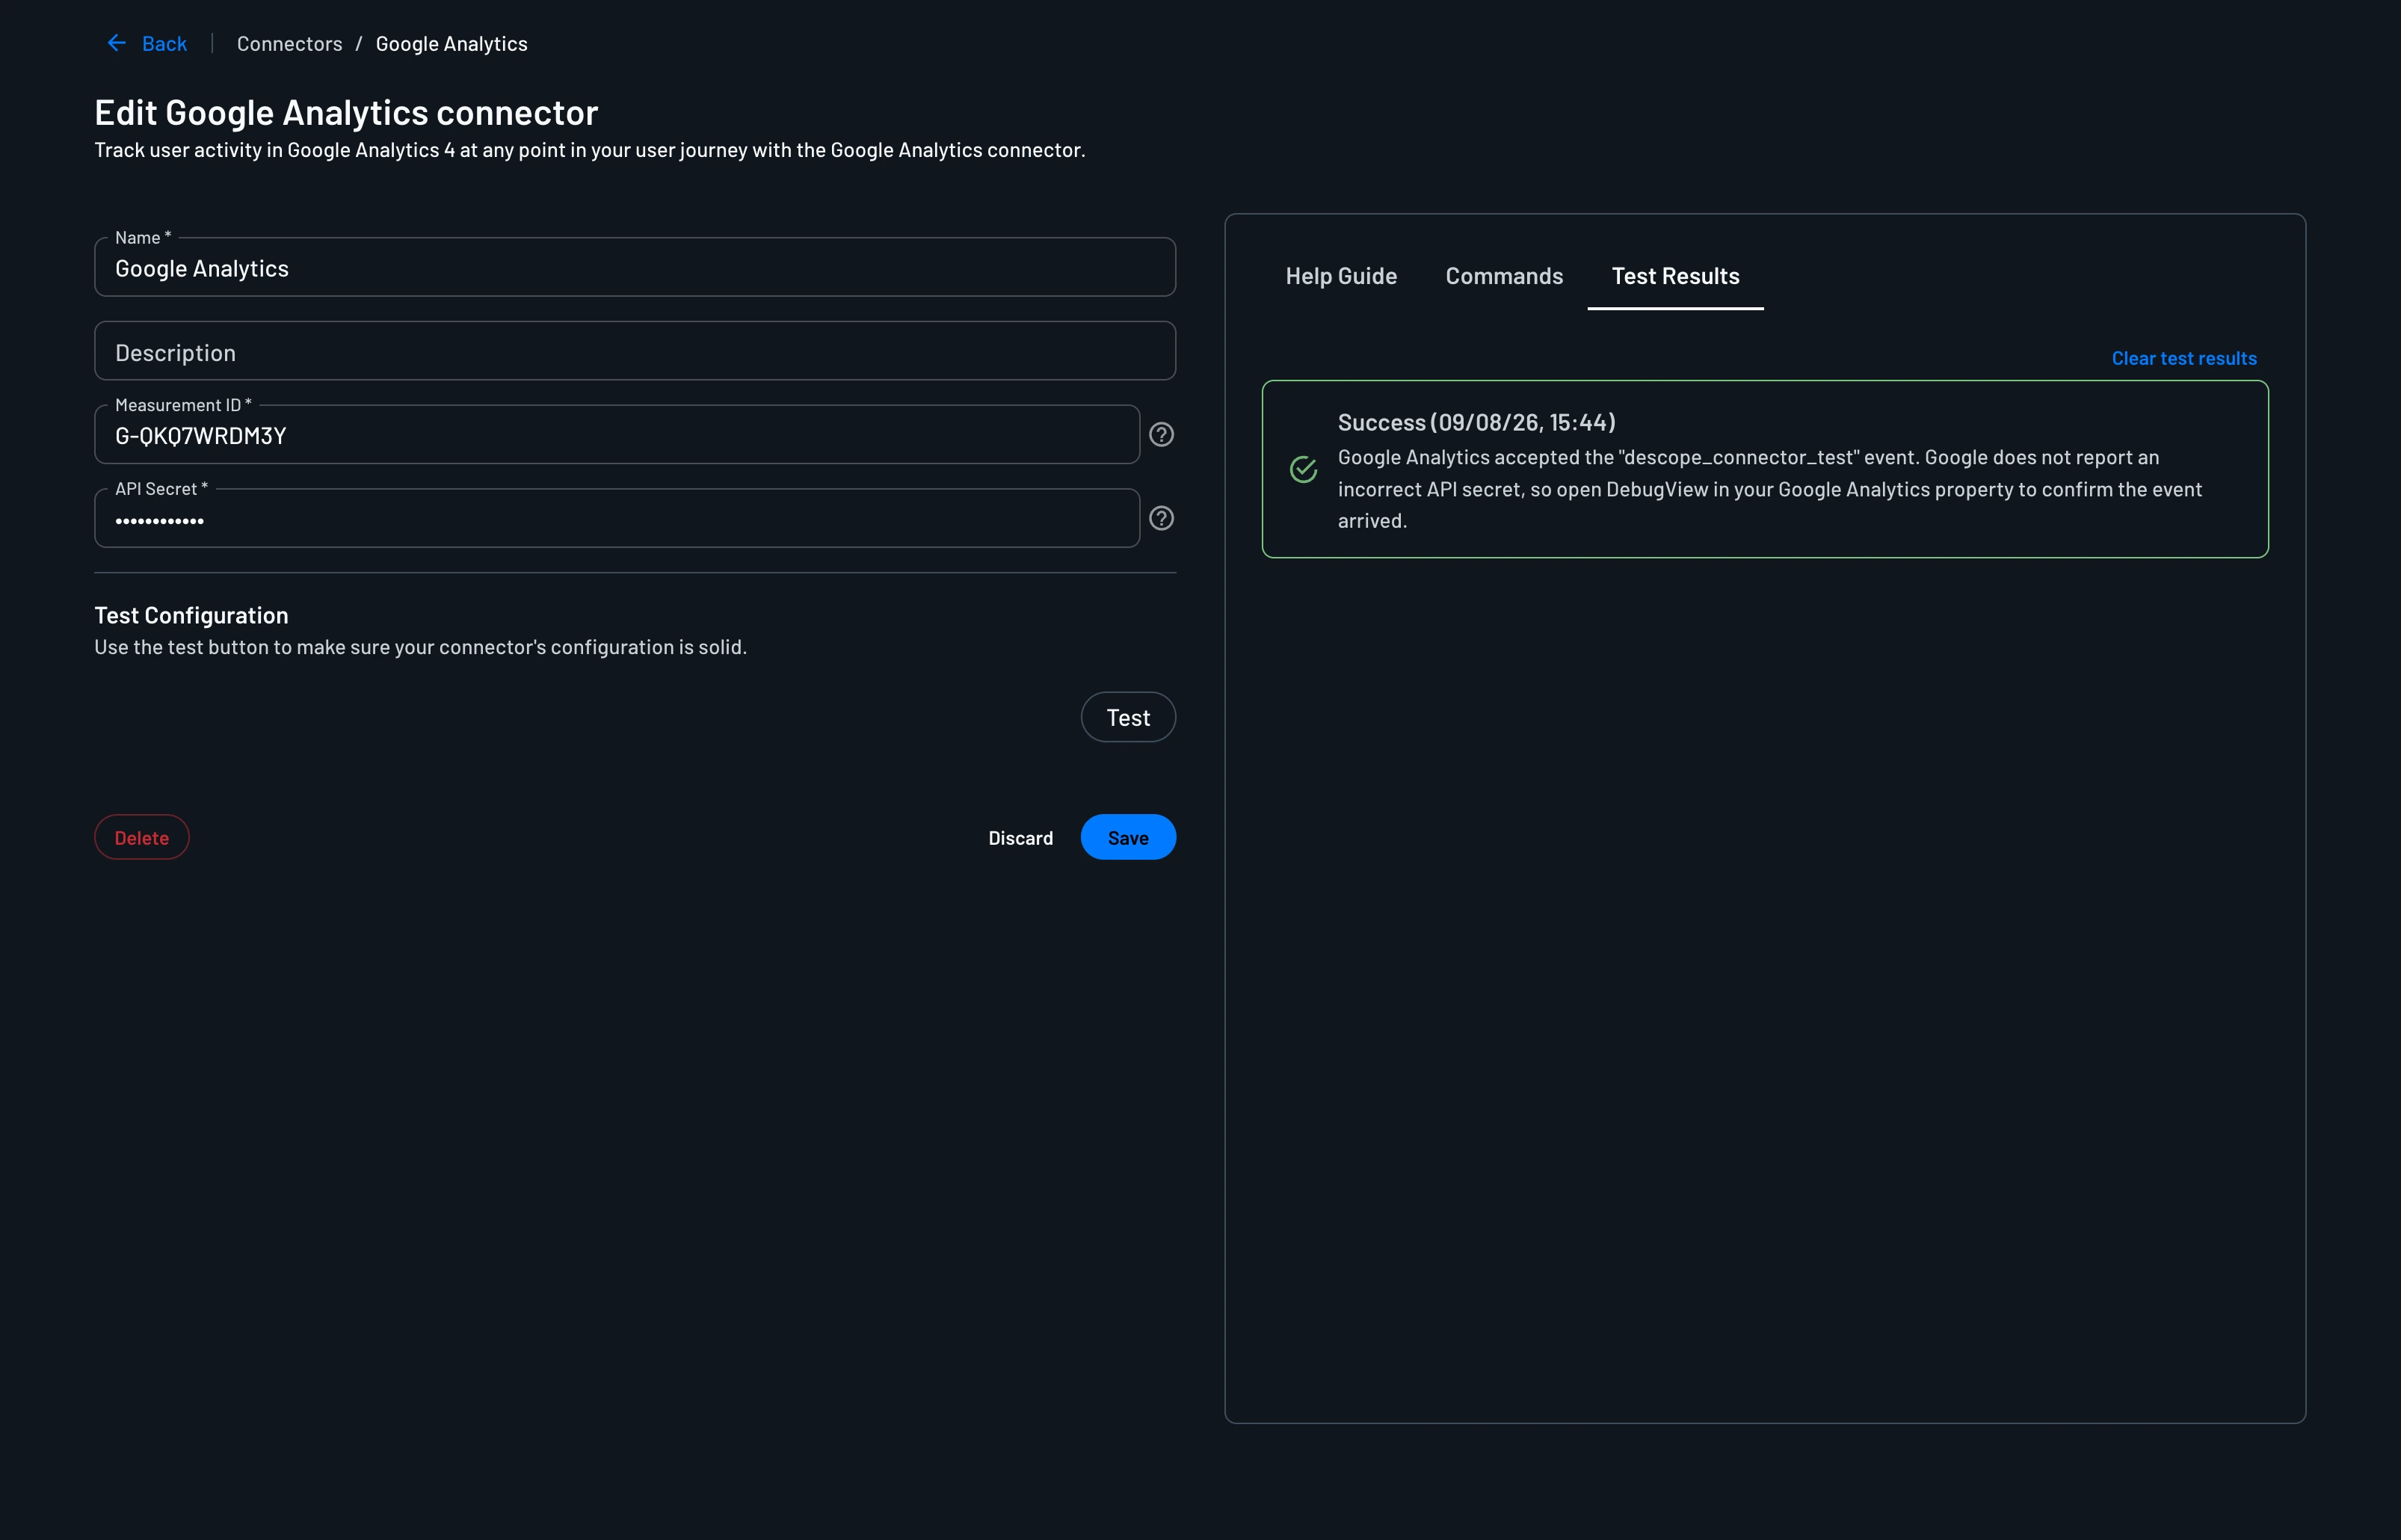
Task: Click the green success checkmark icon
Action: click(x=1303, y=469)
